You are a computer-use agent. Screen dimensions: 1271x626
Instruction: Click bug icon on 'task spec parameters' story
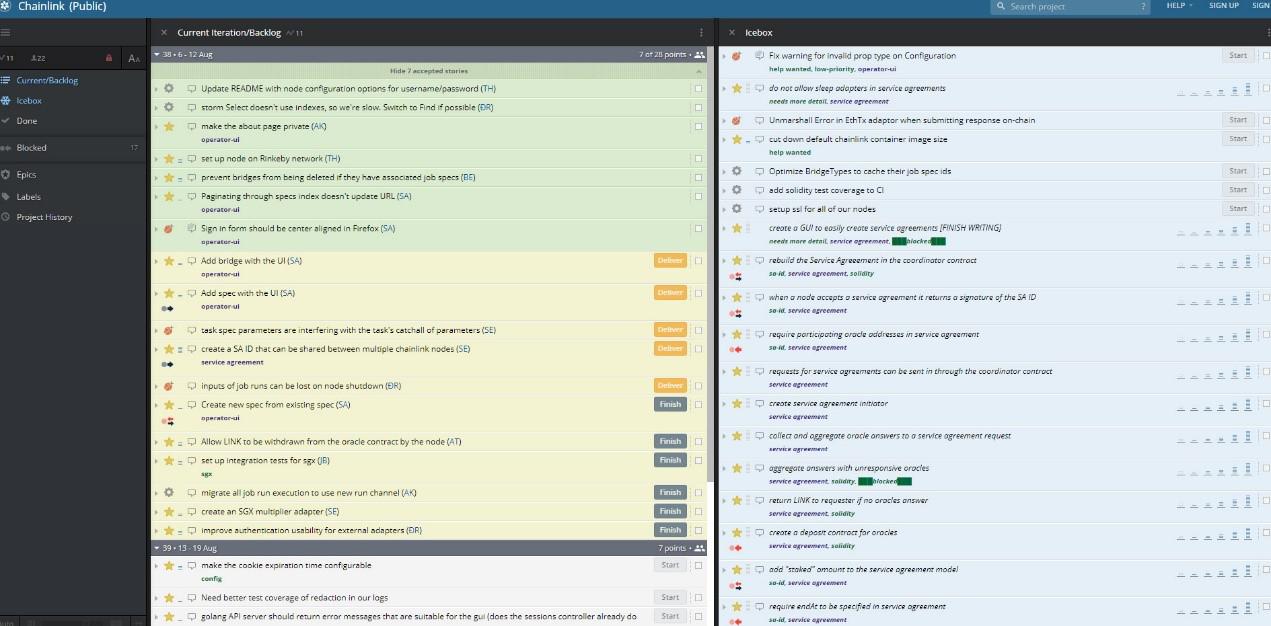(x=169, y=330)
